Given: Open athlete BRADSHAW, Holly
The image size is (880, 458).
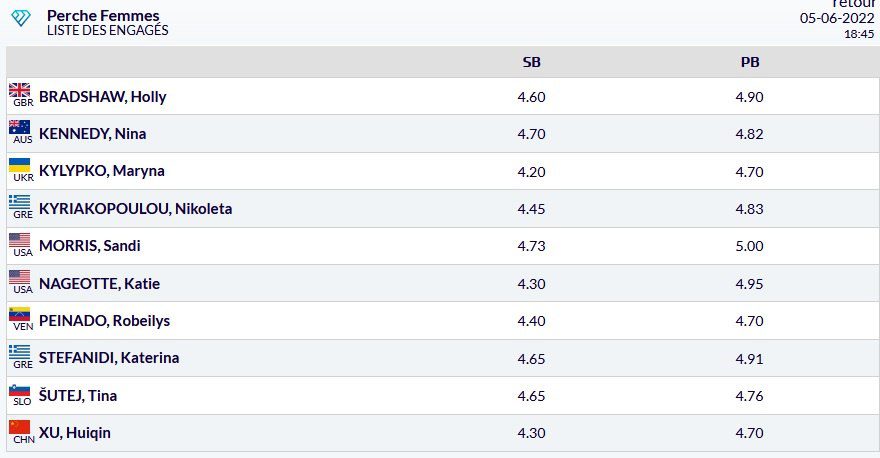Looking at the screenshot, I should coord(103,97).
